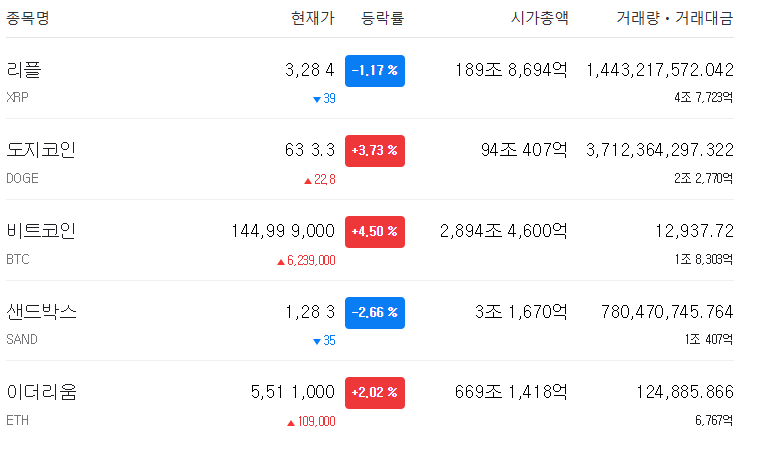The height and width of the screenshot is (450, 761).
Task: Open the 리플 coin name link
Action: (x=24, y=70)
